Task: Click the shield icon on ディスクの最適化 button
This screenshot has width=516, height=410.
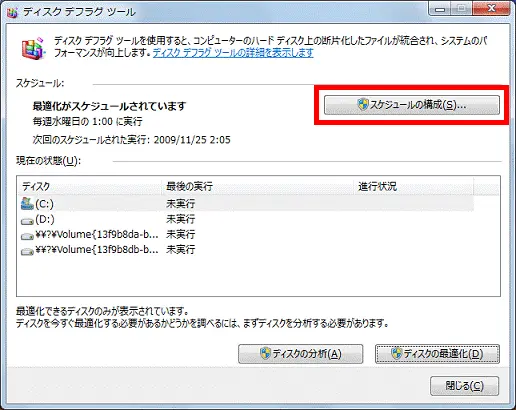Action: click(x=397, y=353)
